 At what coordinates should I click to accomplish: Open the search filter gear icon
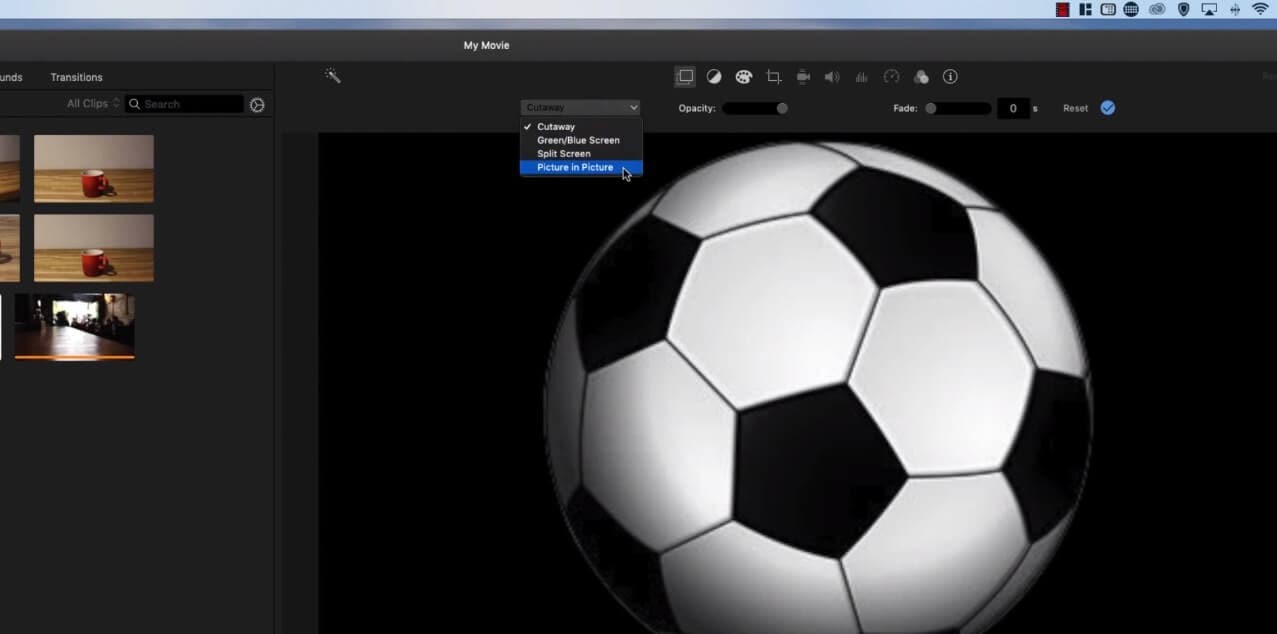[257, 103]
